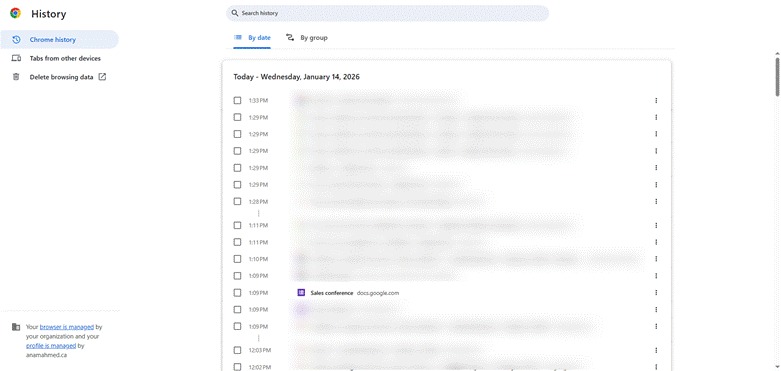Click the magnifier icon in search history

click(235, 13)
